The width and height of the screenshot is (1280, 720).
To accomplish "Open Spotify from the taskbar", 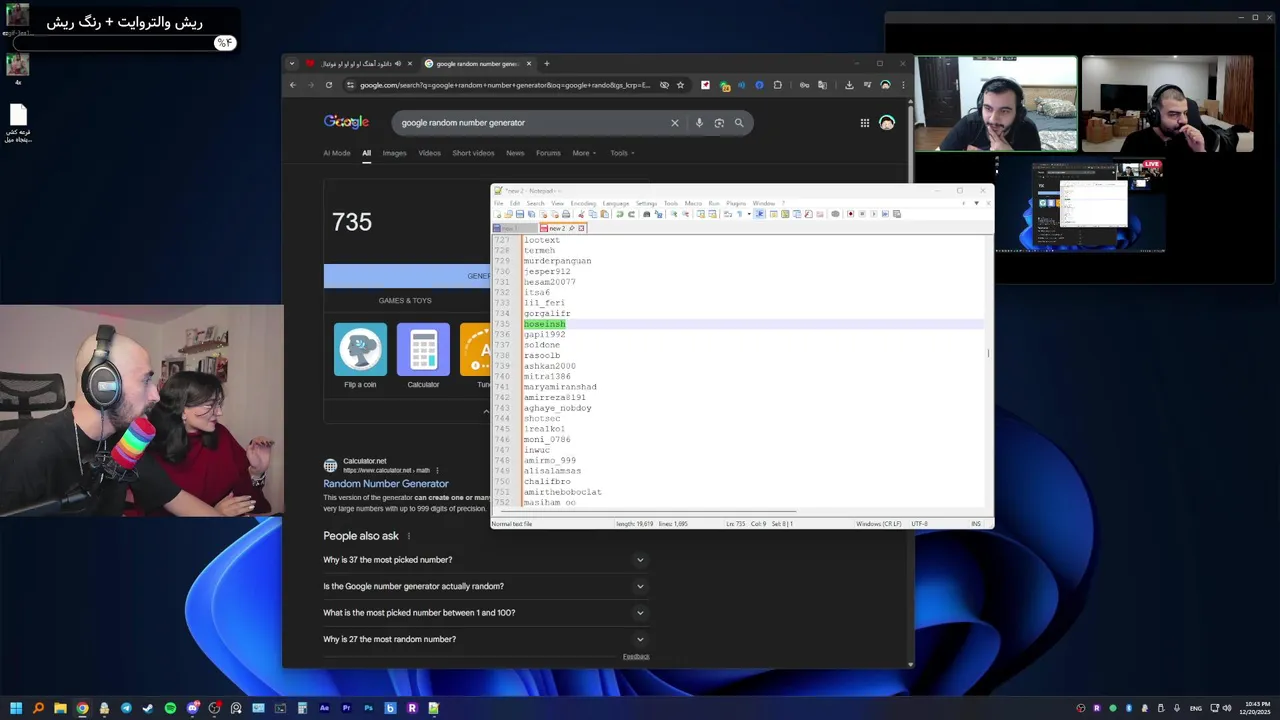I will coord(170,708).
